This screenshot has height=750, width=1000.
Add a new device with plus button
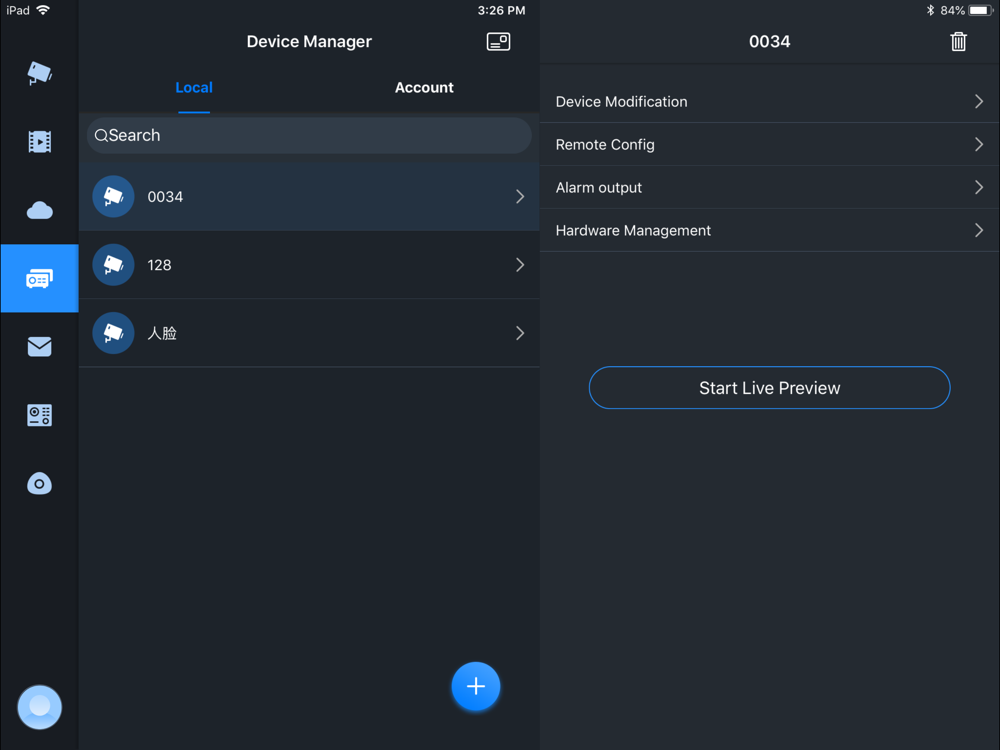[476, 686]
